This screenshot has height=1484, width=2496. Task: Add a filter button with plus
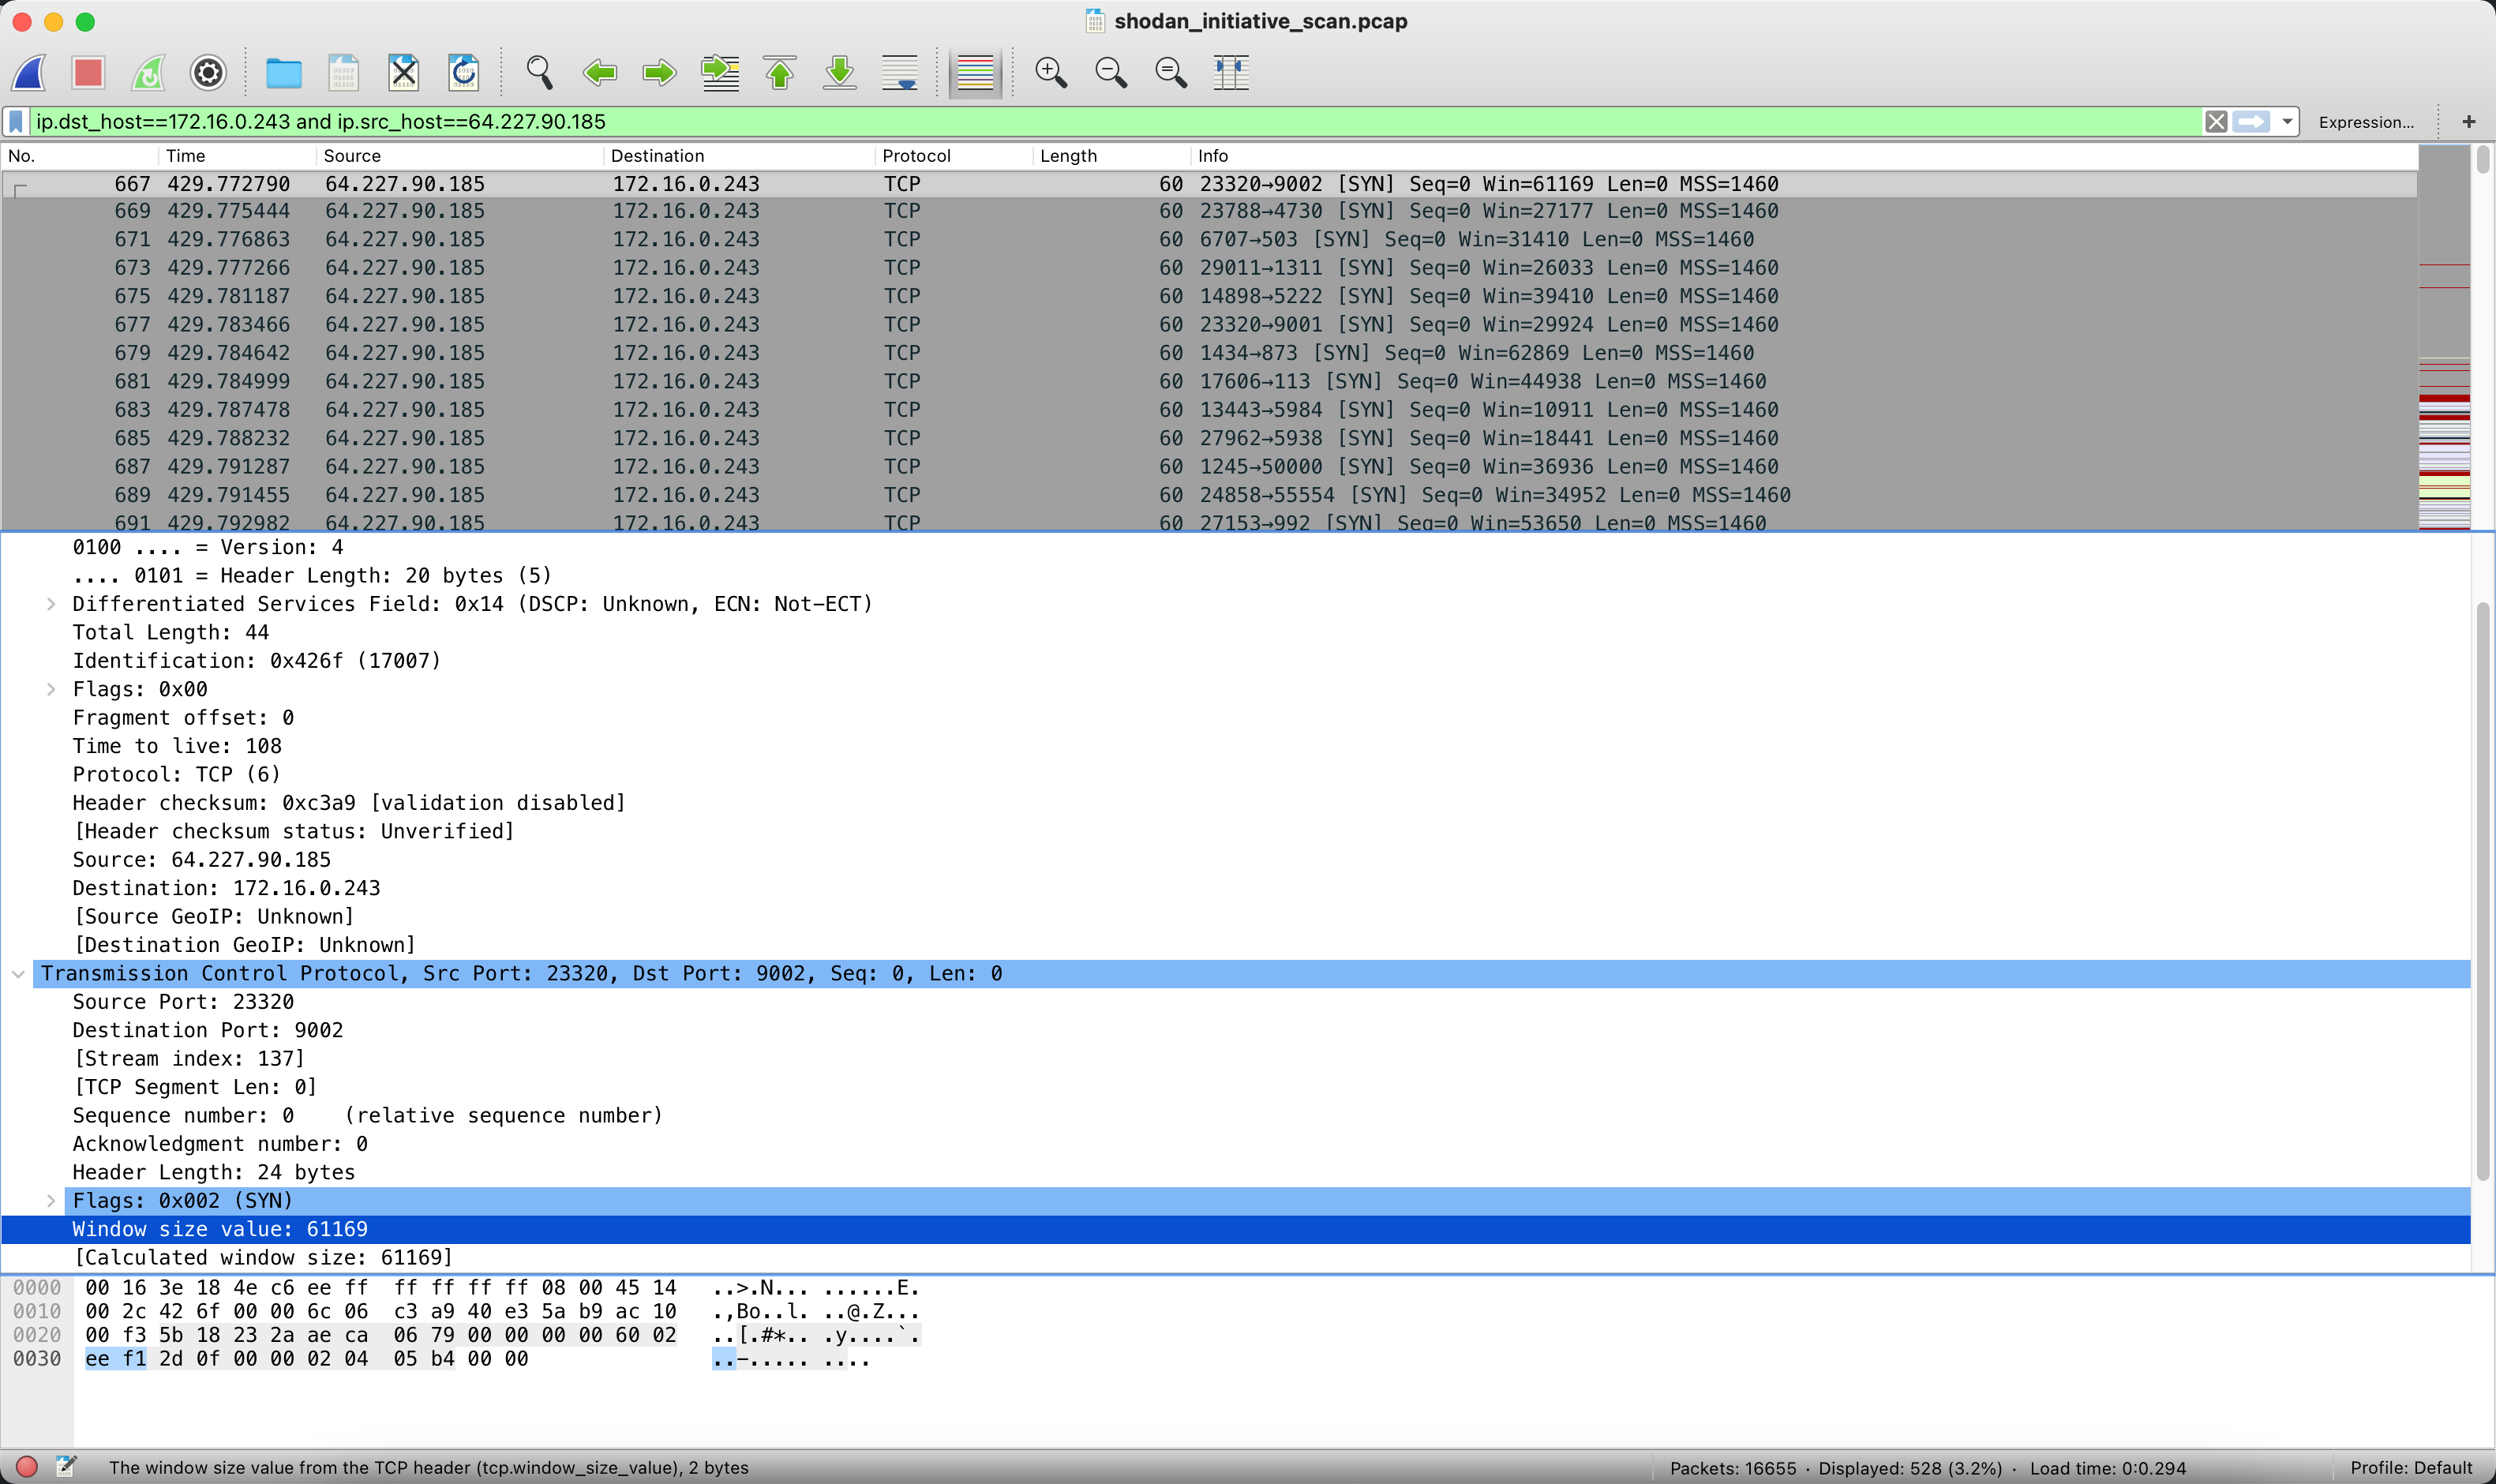point(2469,122)
